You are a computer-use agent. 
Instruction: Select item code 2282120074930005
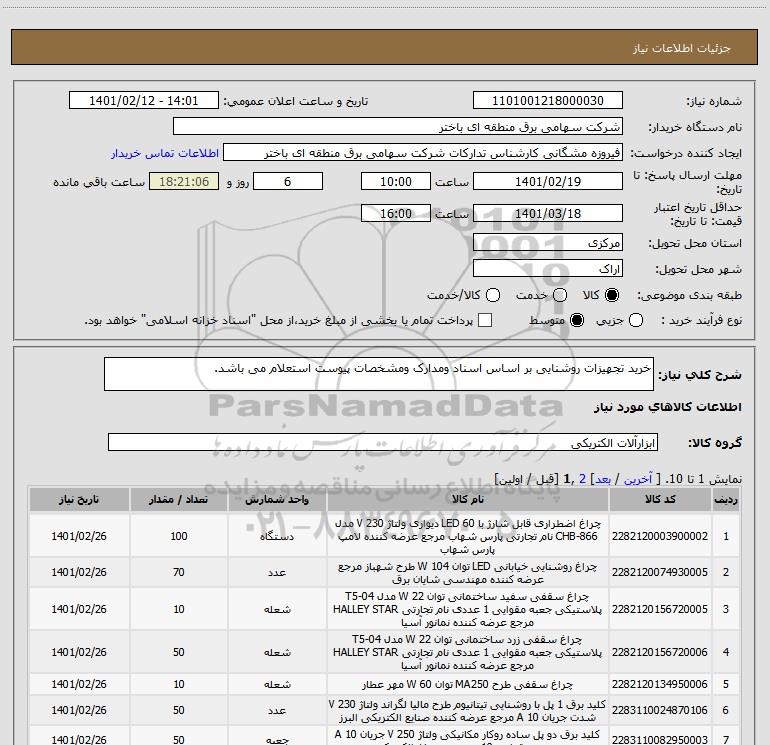tap(660, 572)
